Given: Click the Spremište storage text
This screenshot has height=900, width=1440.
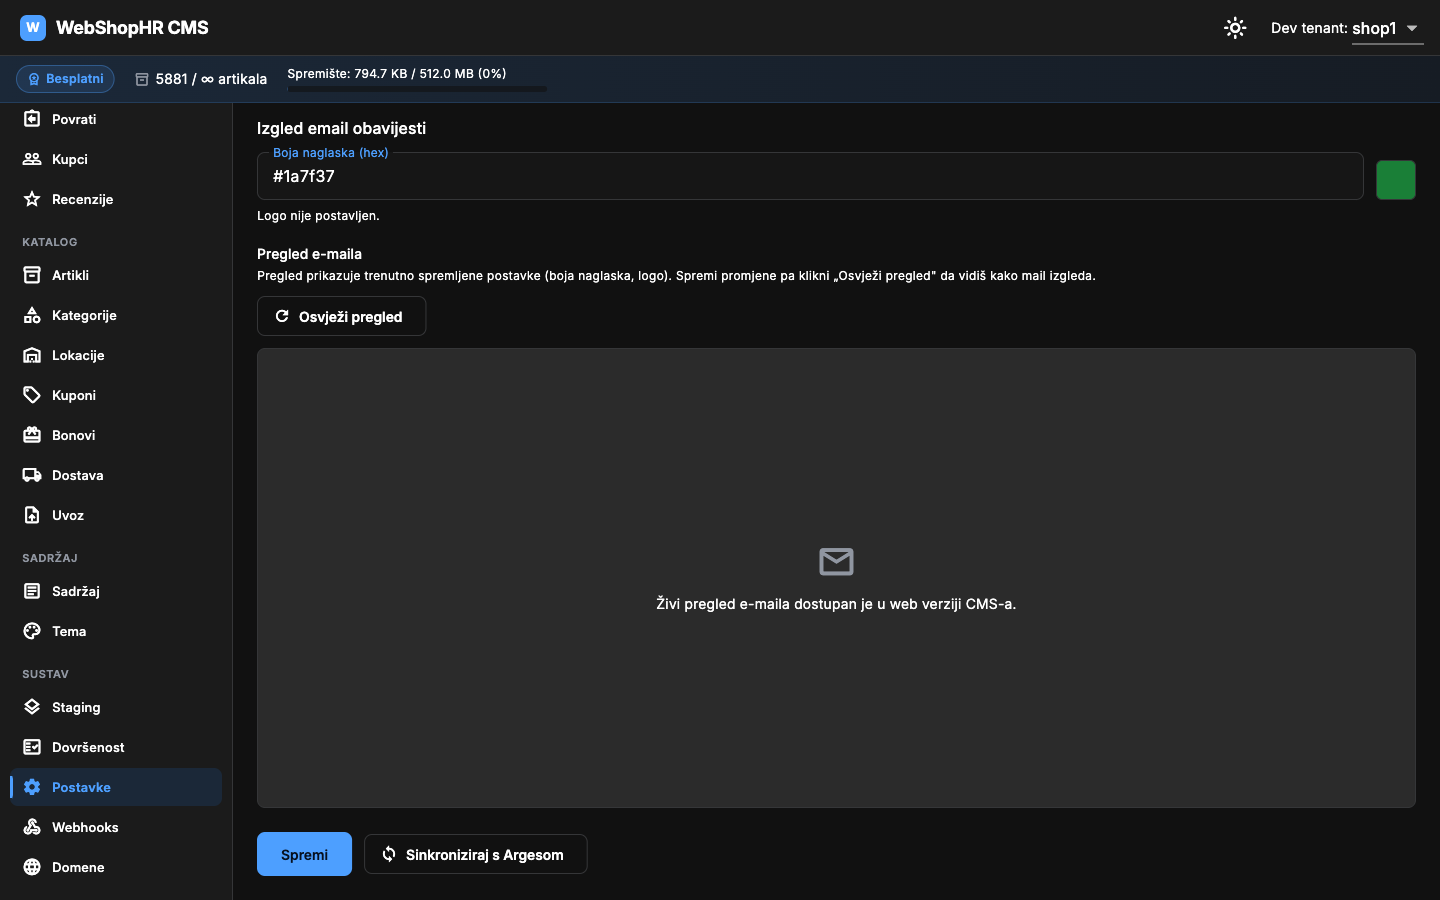Looking at the screenshot, I should click(x=396, y=73).
